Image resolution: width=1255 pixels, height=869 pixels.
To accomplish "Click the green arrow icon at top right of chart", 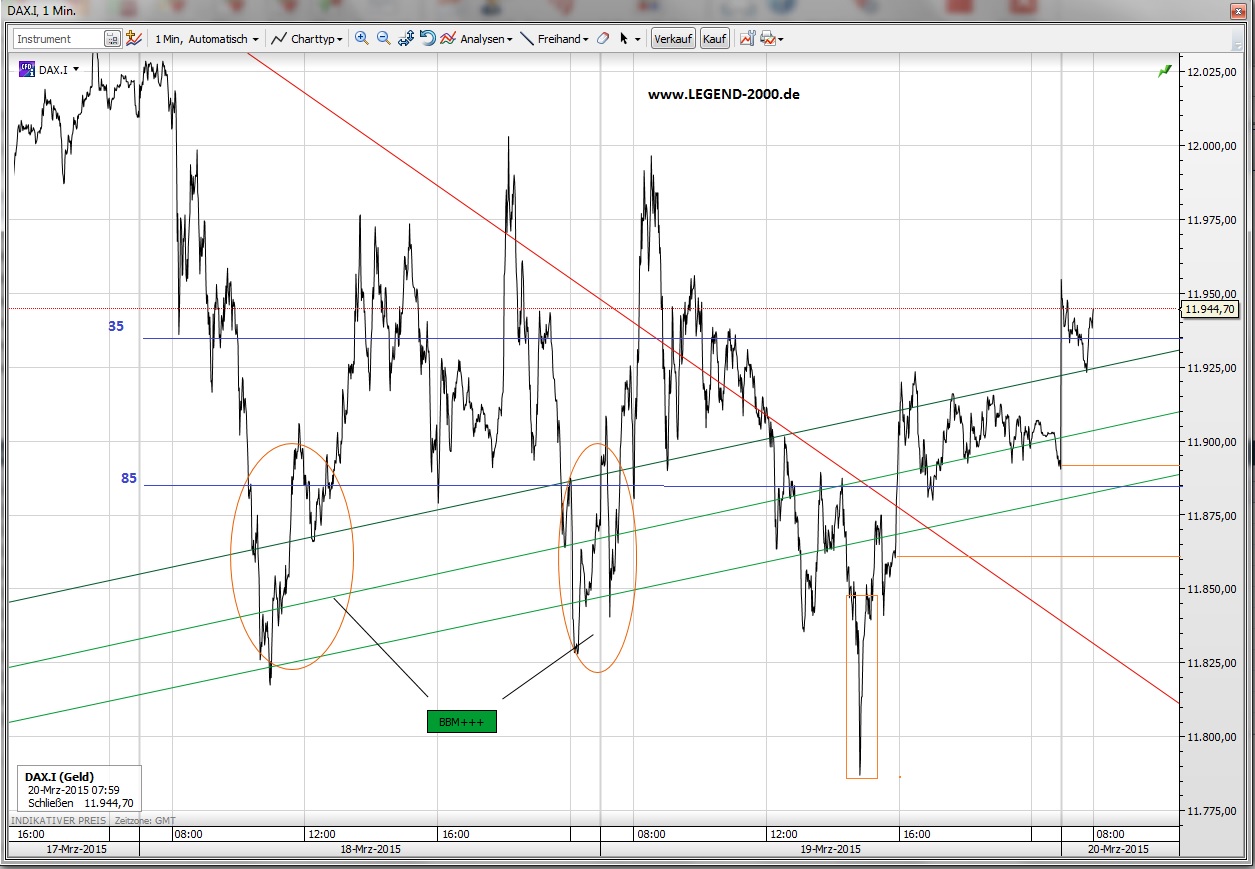I will click(x=1163, y=70).
